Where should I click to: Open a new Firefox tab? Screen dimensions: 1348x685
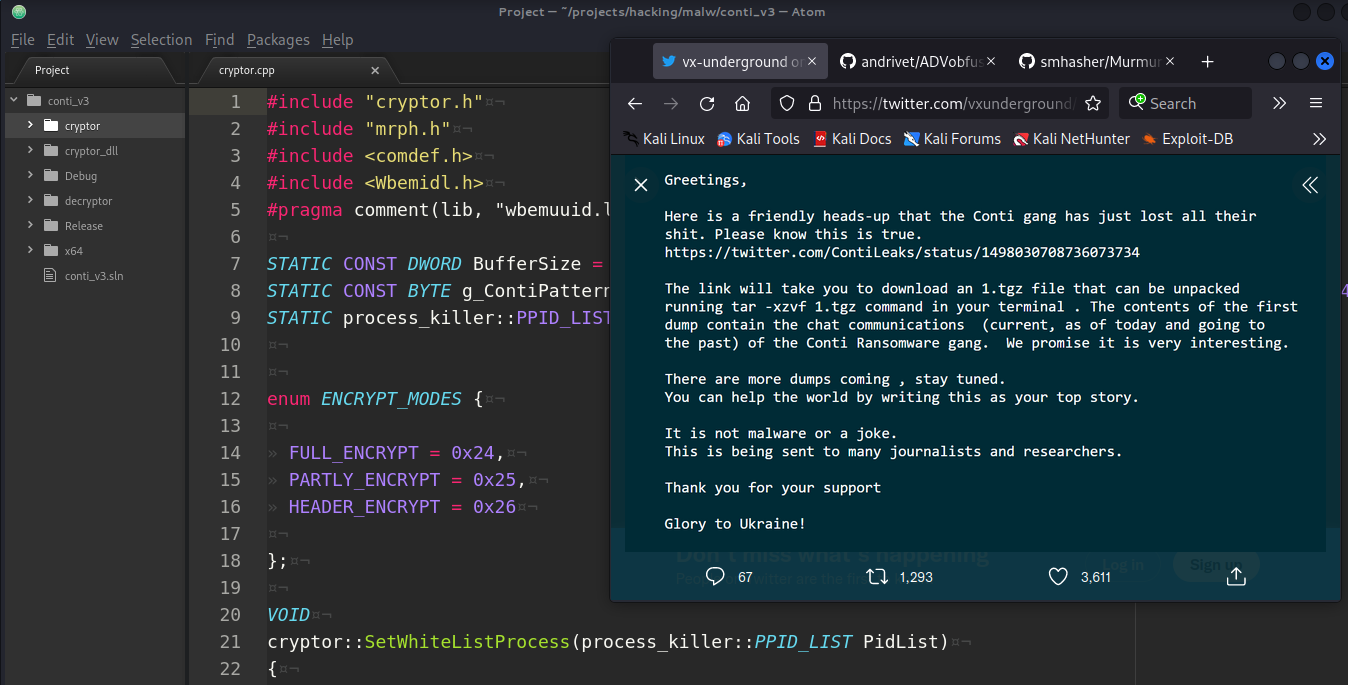(x=1207, y=62)
